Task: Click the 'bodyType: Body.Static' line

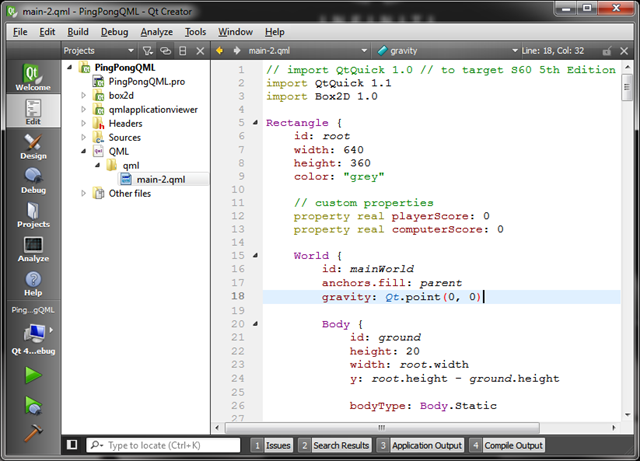Action: tap(423, 405)
